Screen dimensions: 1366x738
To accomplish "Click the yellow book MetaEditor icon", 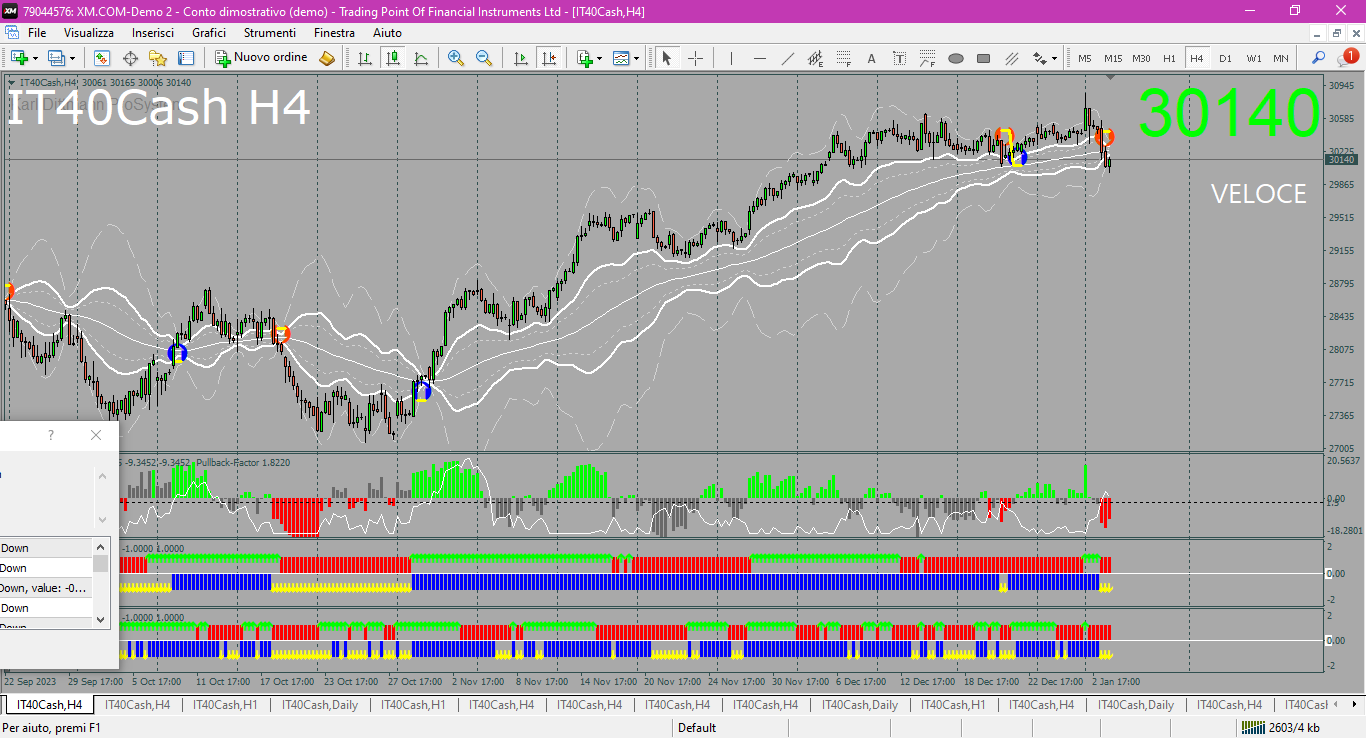I will (327, 58).
